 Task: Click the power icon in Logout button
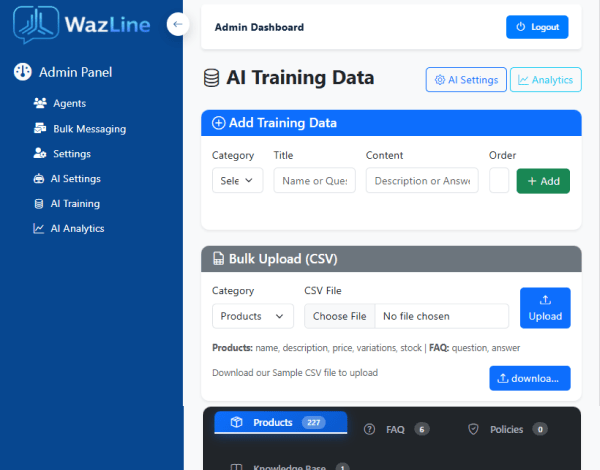pos(520,27)
